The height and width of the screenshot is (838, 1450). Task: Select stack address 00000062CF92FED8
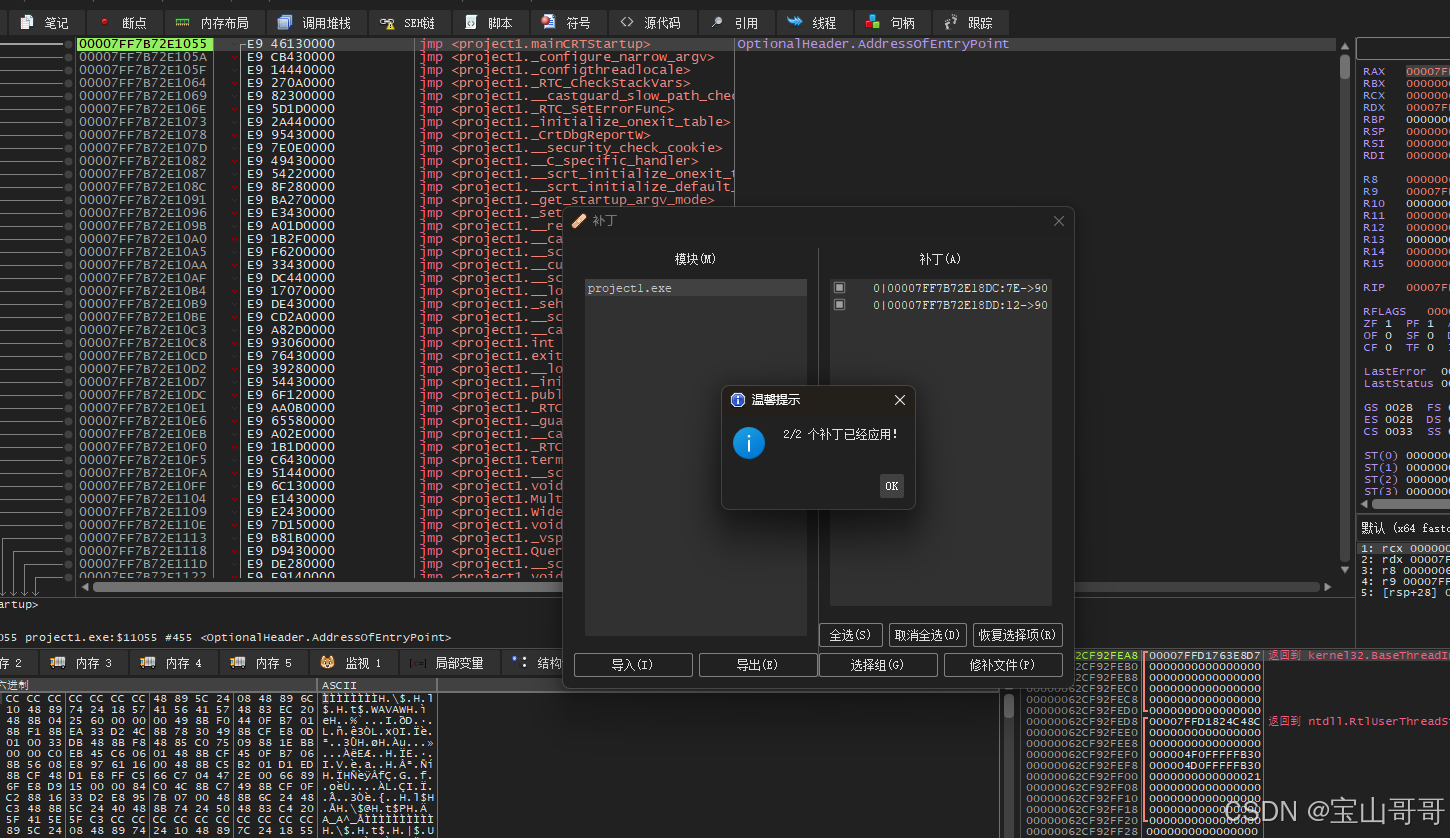1081,720
